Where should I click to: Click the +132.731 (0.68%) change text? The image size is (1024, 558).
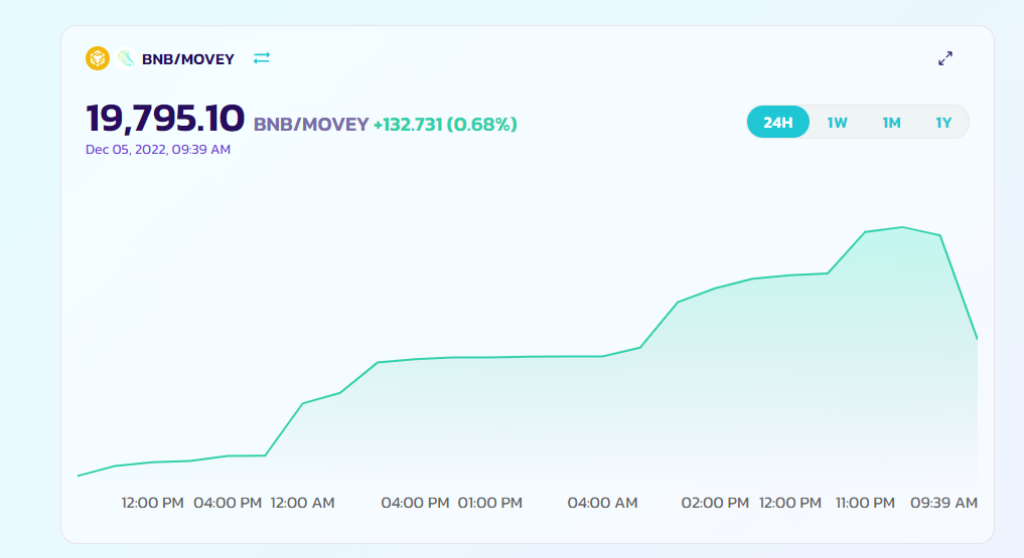coord(445,125)
